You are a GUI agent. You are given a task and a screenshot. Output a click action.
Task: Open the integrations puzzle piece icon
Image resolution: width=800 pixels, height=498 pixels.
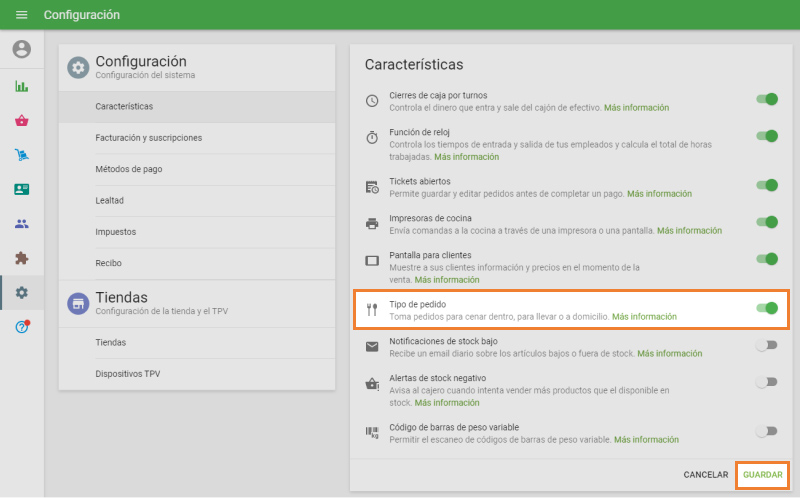click(21, 258)
